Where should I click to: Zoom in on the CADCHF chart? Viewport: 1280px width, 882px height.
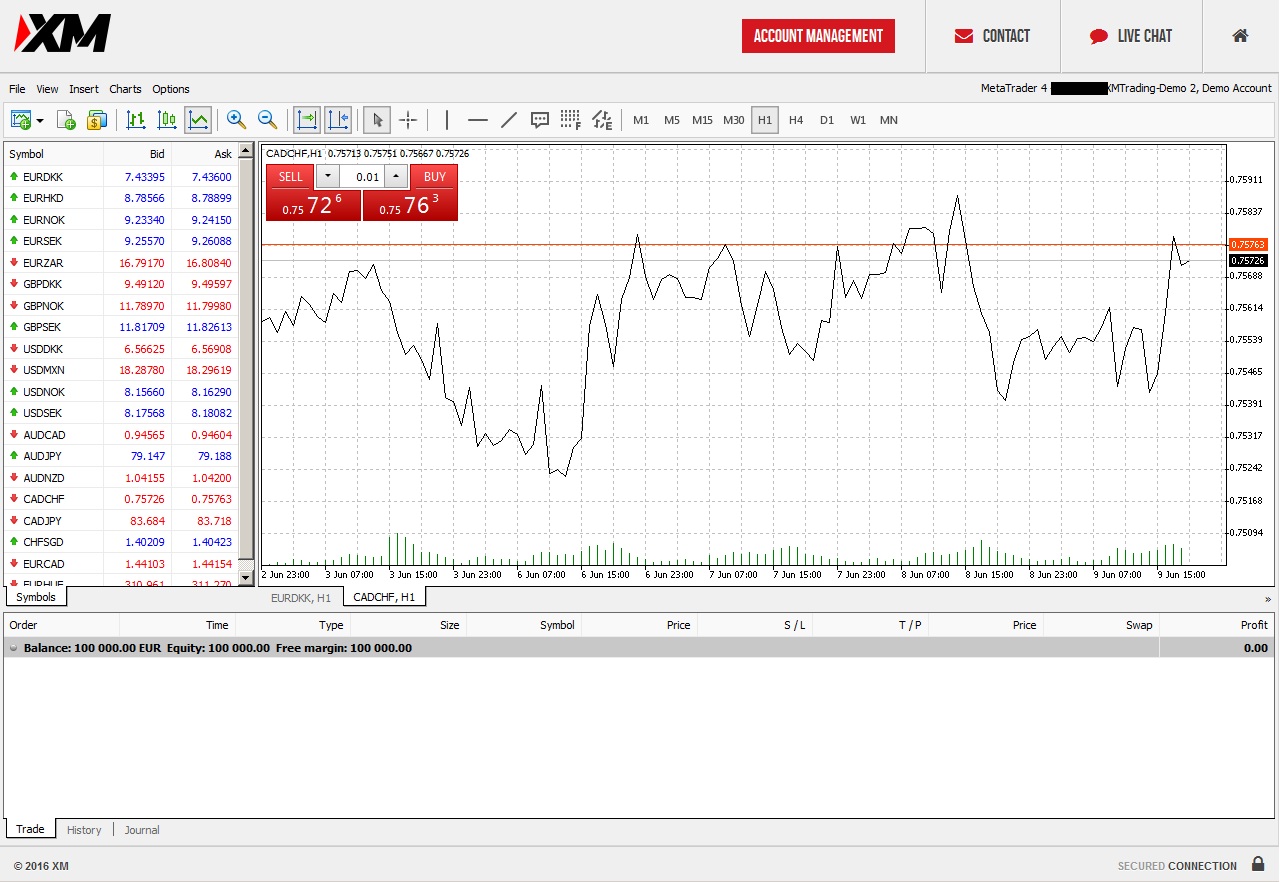236,119
